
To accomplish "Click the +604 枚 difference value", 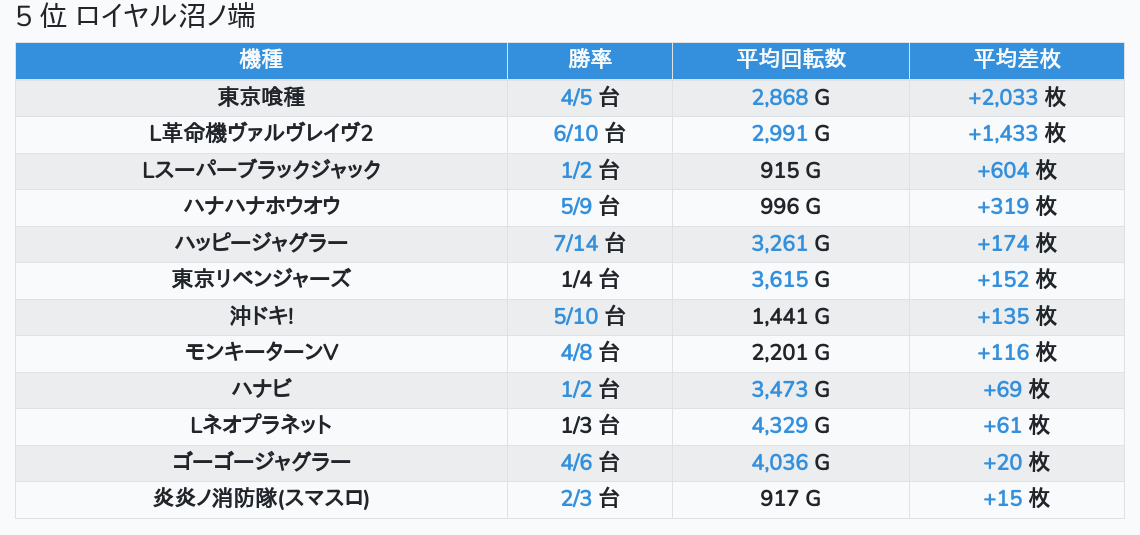I will [x=1016, y=170].
